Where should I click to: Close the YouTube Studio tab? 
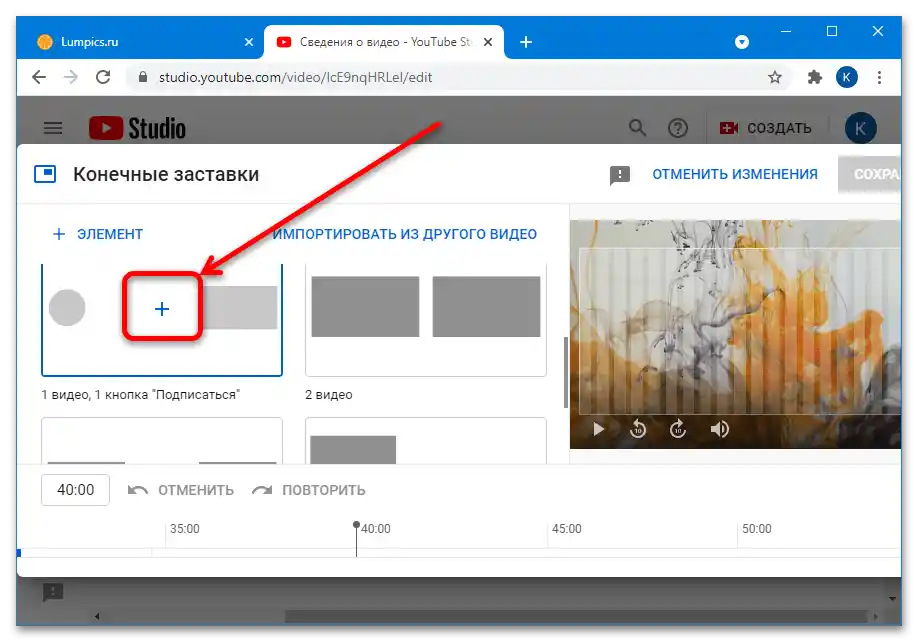pos(488,42)
